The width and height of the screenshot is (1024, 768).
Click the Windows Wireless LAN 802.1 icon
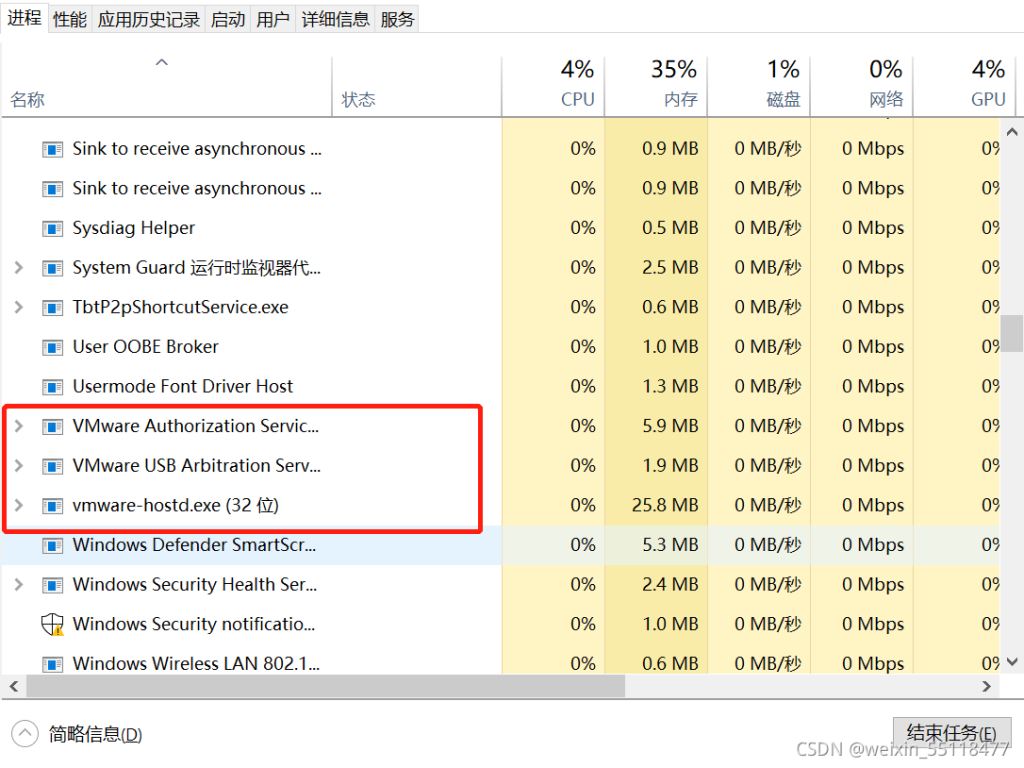(52, 664)
